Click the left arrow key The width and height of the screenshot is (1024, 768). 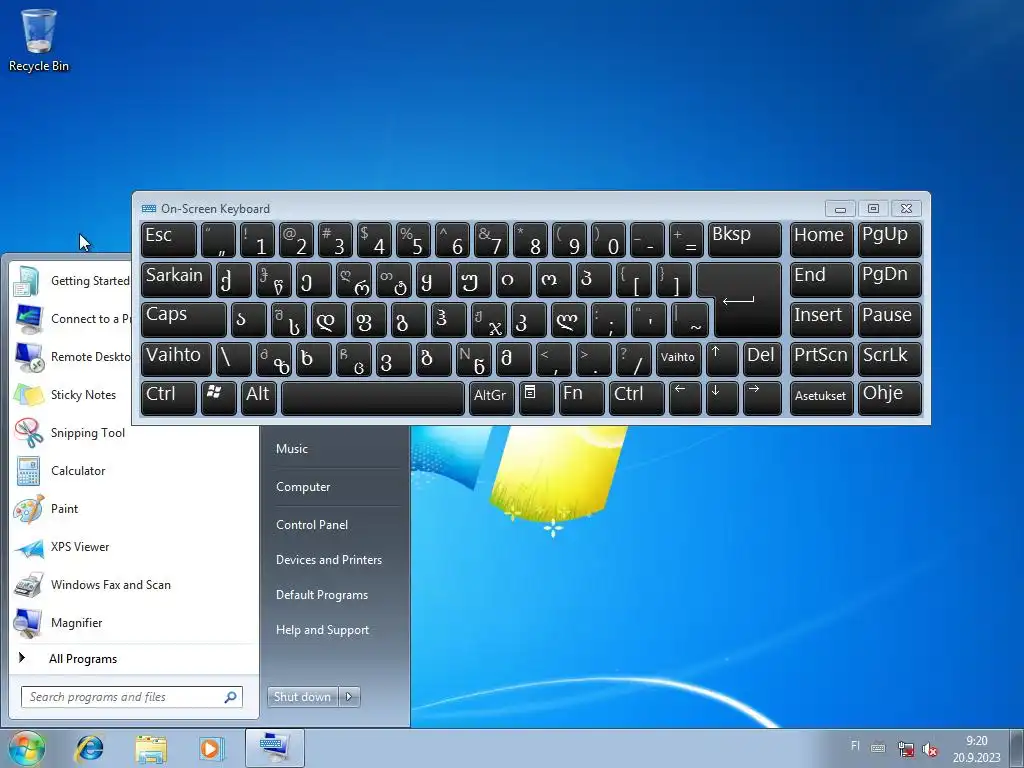point(684,398)
